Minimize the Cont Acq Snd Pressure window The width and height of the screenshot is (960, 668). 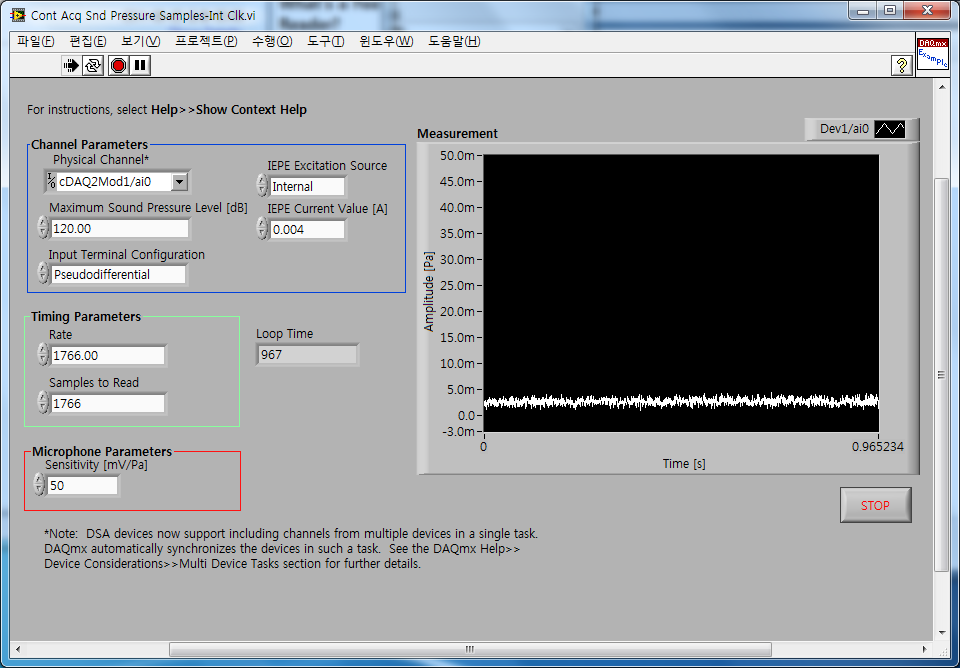[863, 10]
